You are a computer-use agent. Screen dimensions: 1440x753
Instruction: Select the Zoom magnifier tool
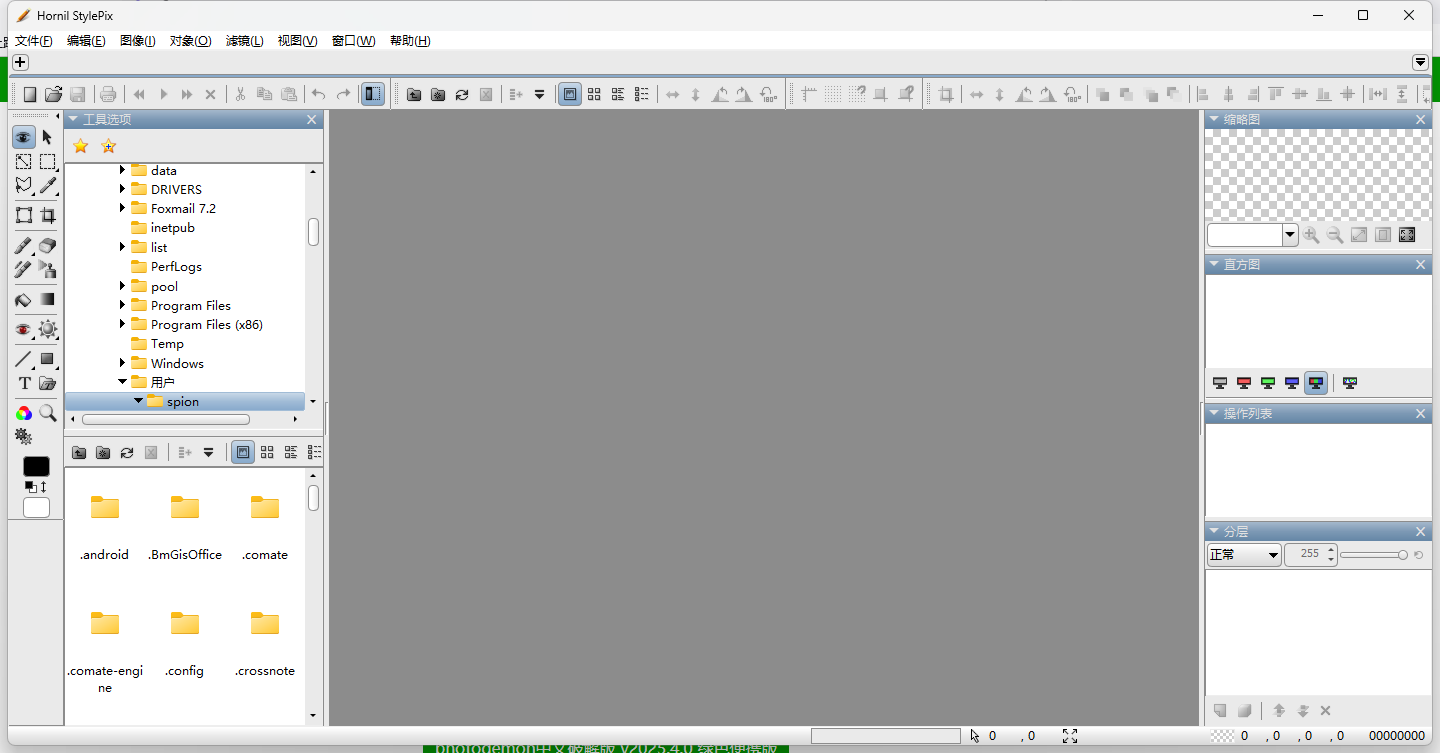pos(47,413)
